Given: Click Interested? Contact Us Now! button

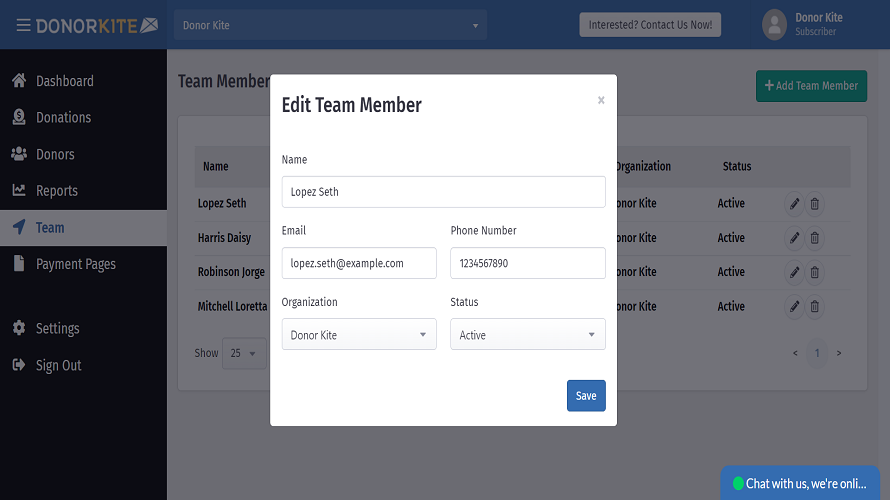Looking at the screenshot, I should click(650, 25).
